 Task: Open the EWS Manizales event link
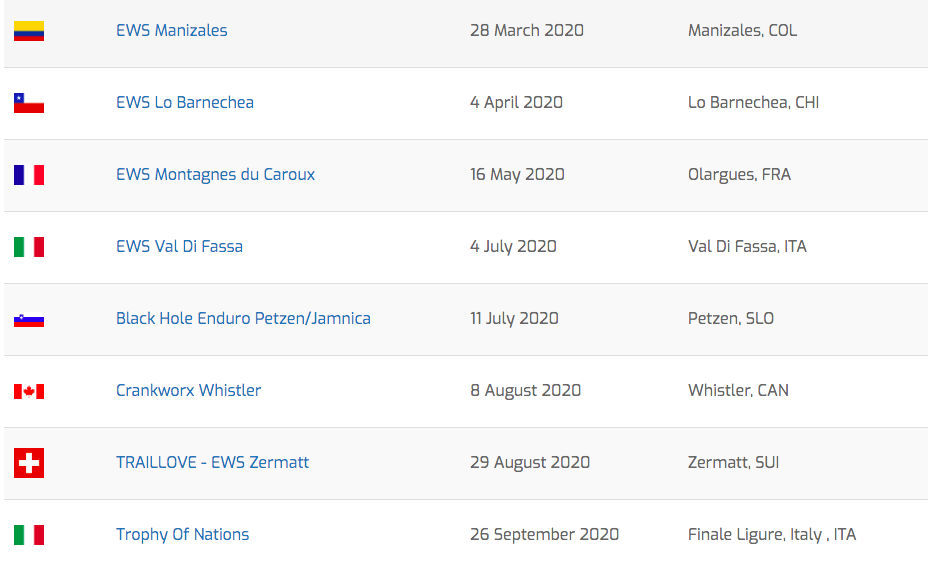coord(172,30)
